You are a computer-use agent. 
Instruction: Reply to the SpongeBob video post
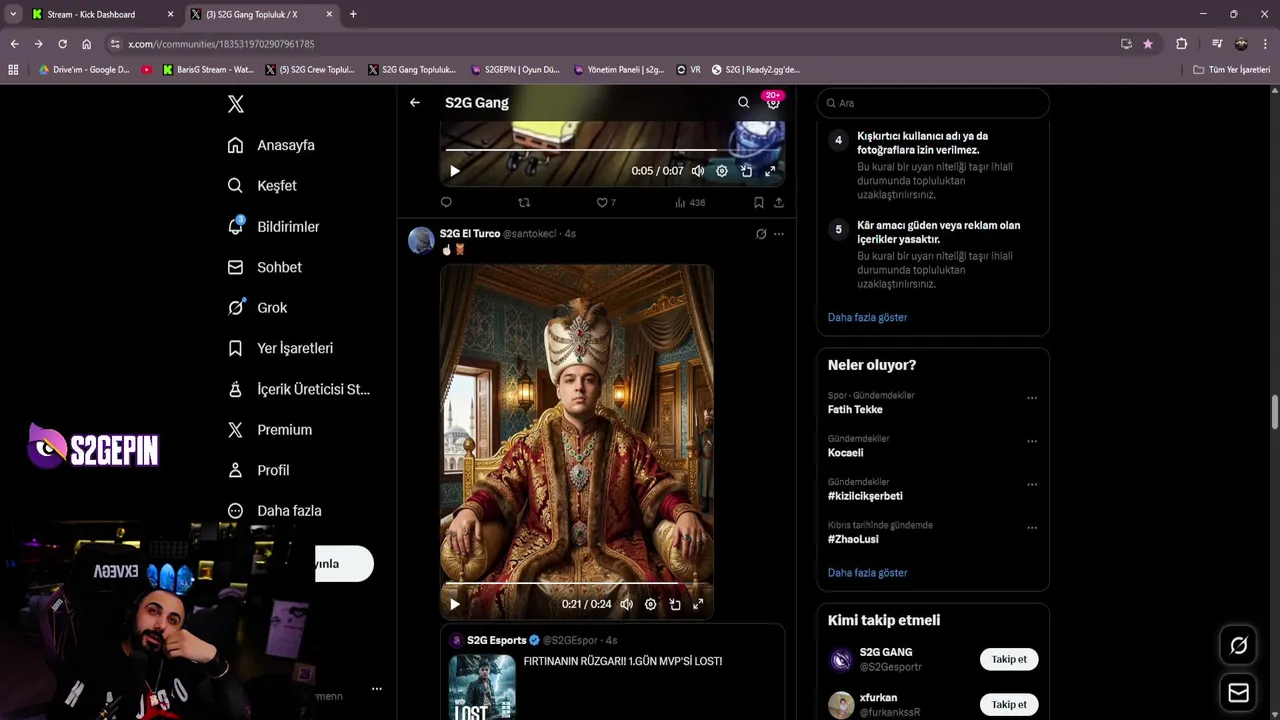tap(446, 202)
